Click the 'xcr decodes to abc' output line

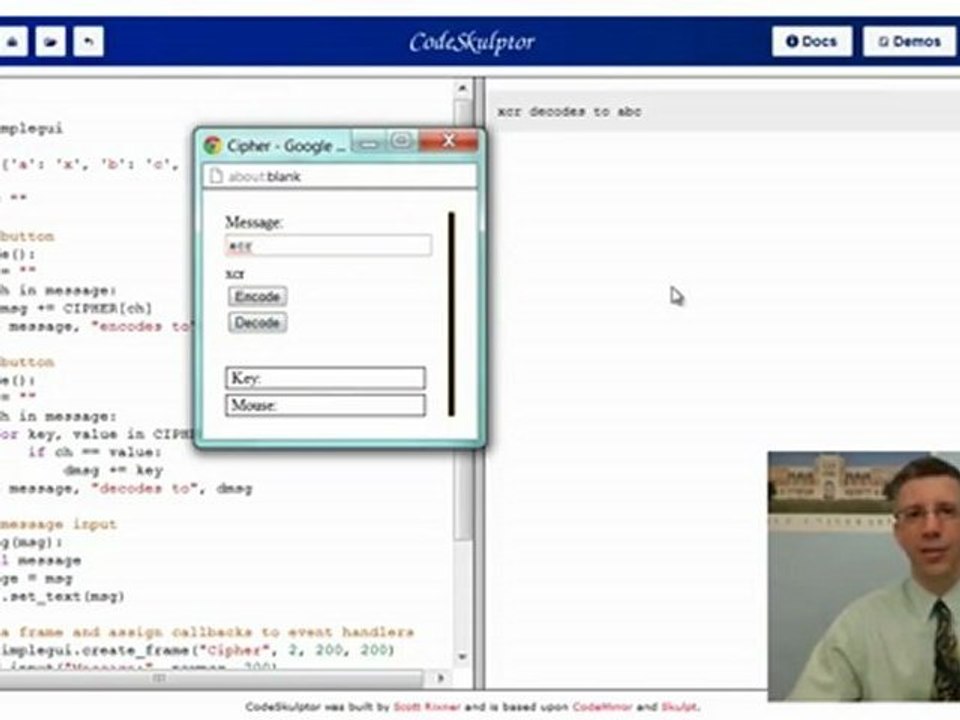pyautogui.click(x=569, y=111)
